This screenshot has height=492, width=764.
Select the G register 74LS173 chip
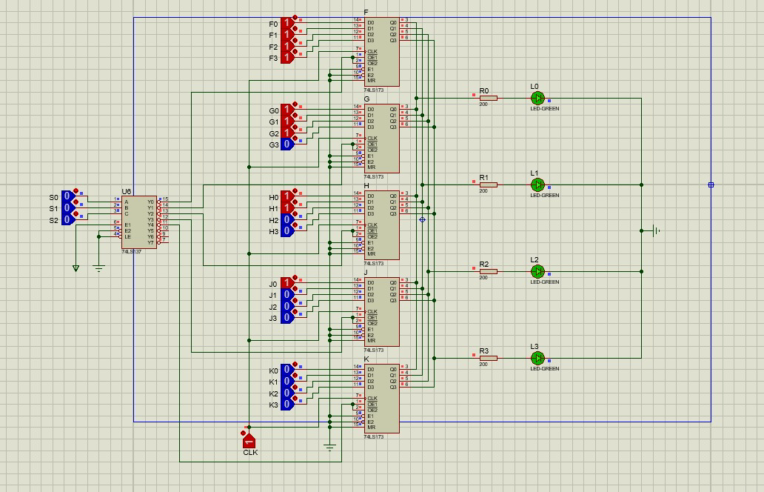[x=382, y=139]
